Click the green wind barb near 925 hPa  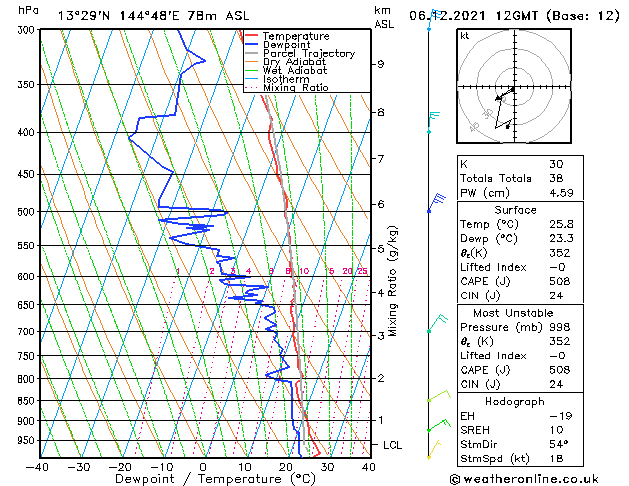pyautogui.click(x=439, y=425)
